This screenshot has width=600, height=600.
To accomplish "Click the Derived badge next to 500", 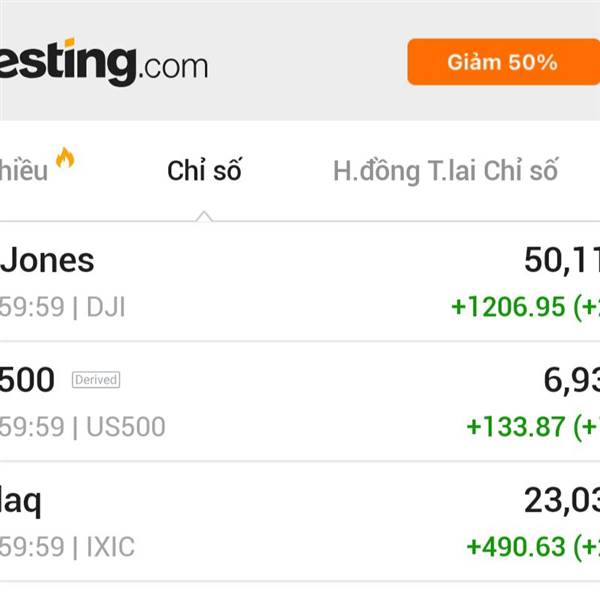I will tap(95, 380).
